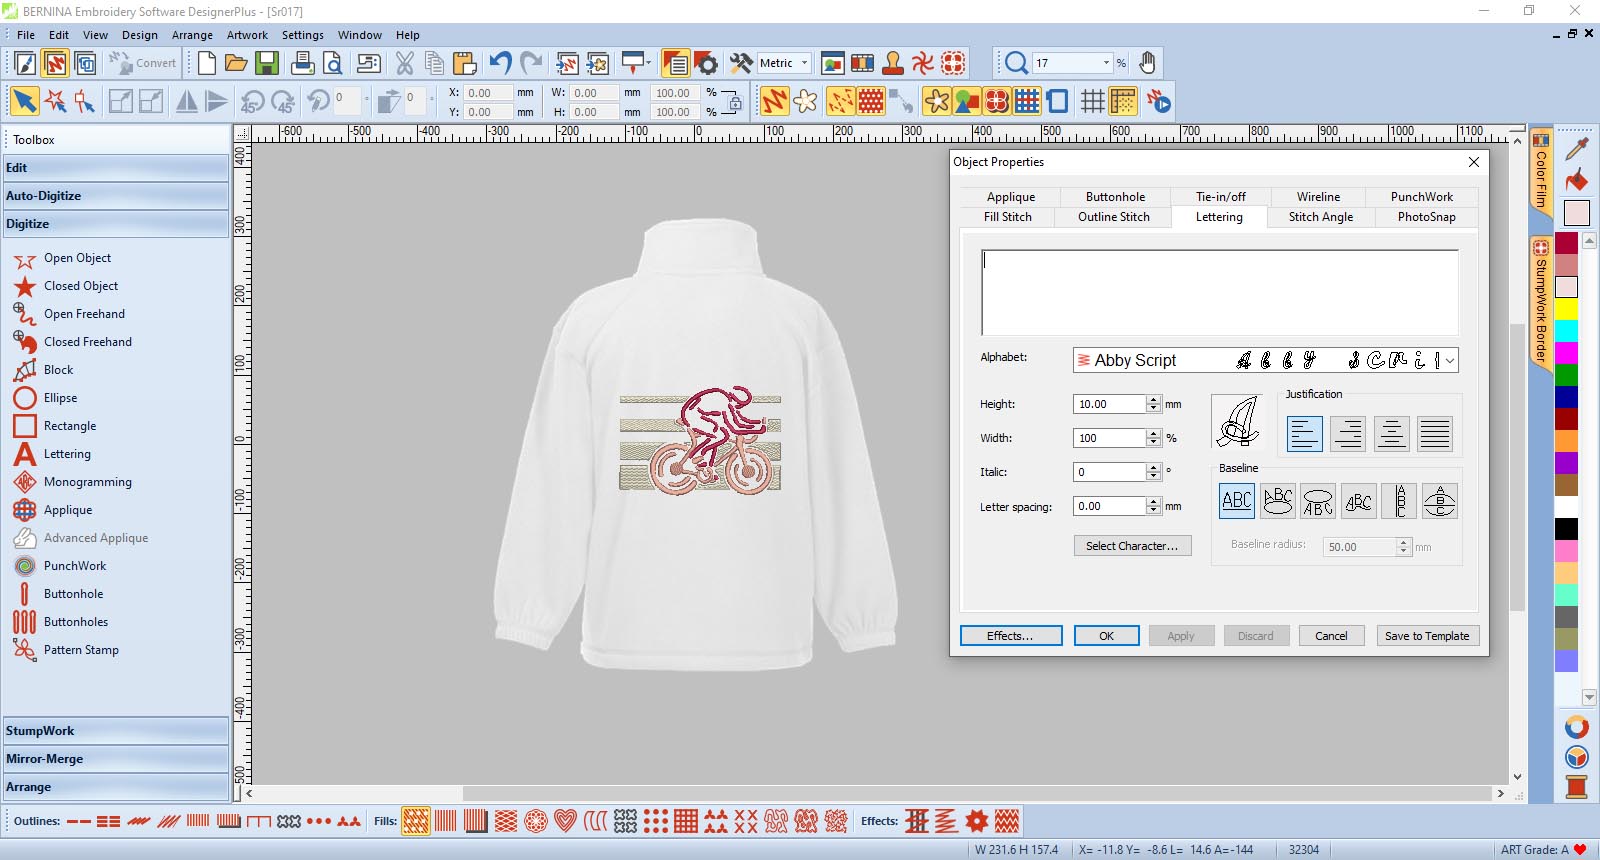The height and width of the screenshot is (860, 1600).
Task: Switch to the Outline Stitch tab
Action: point(1113,217)
